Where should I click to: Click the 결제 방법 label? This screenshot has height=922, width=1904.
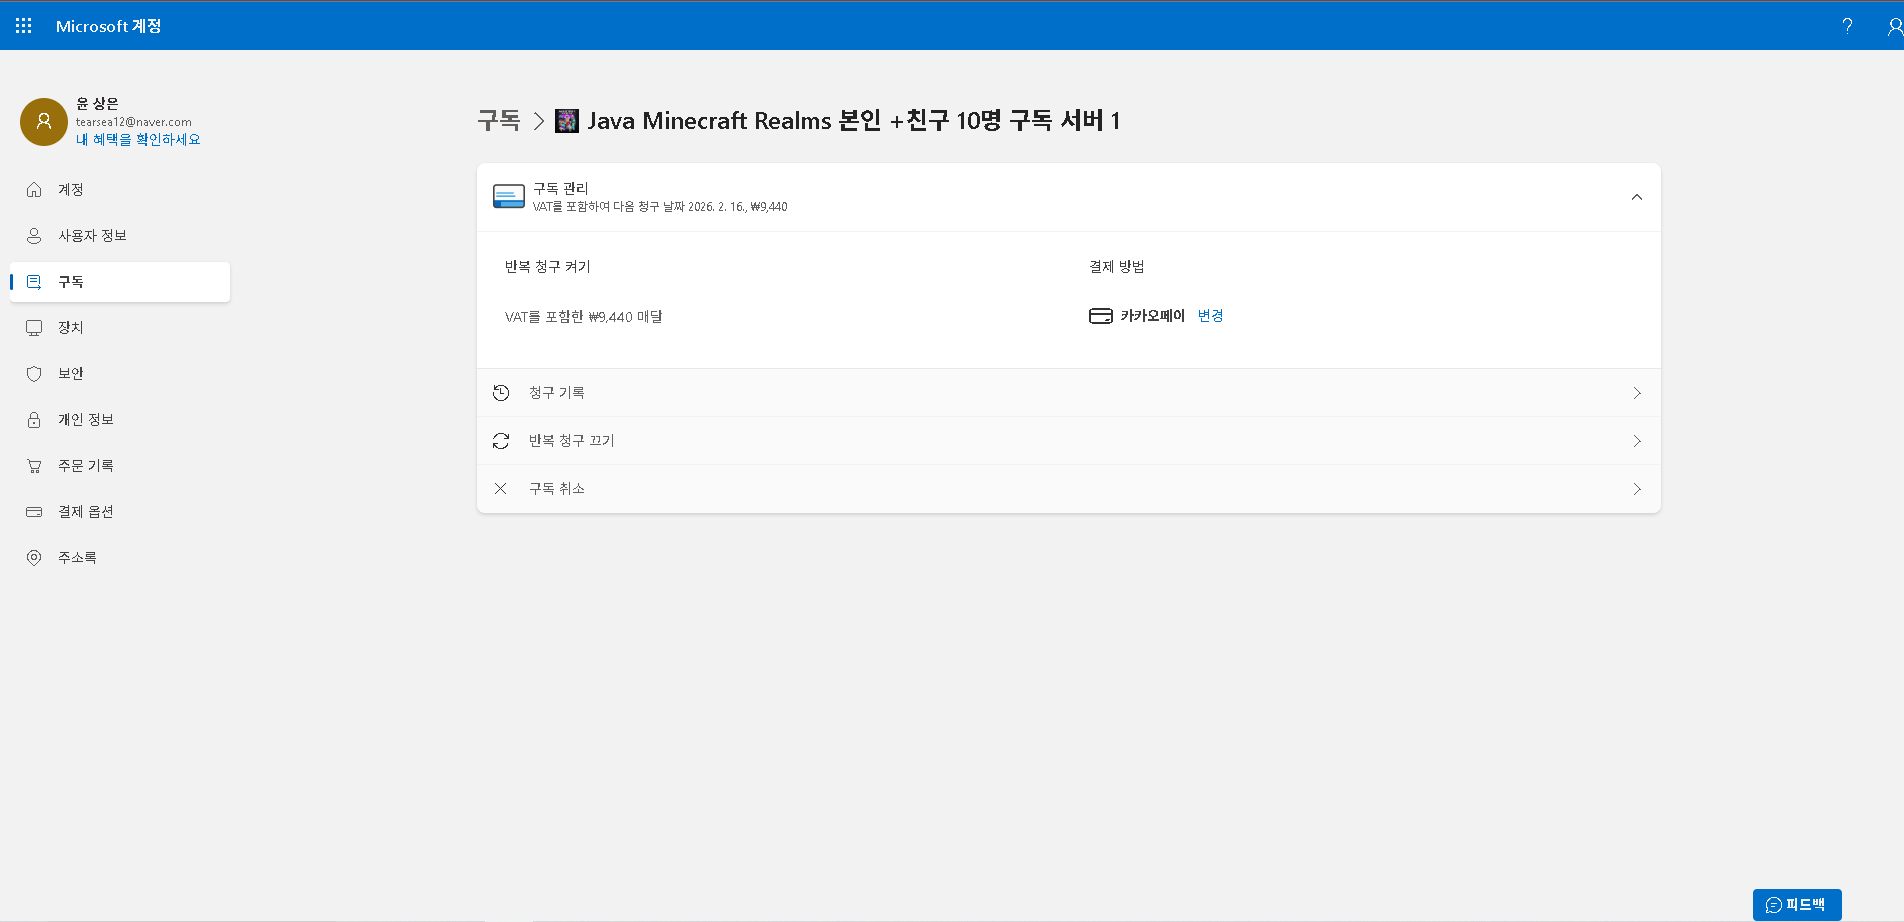[1117, 267]
